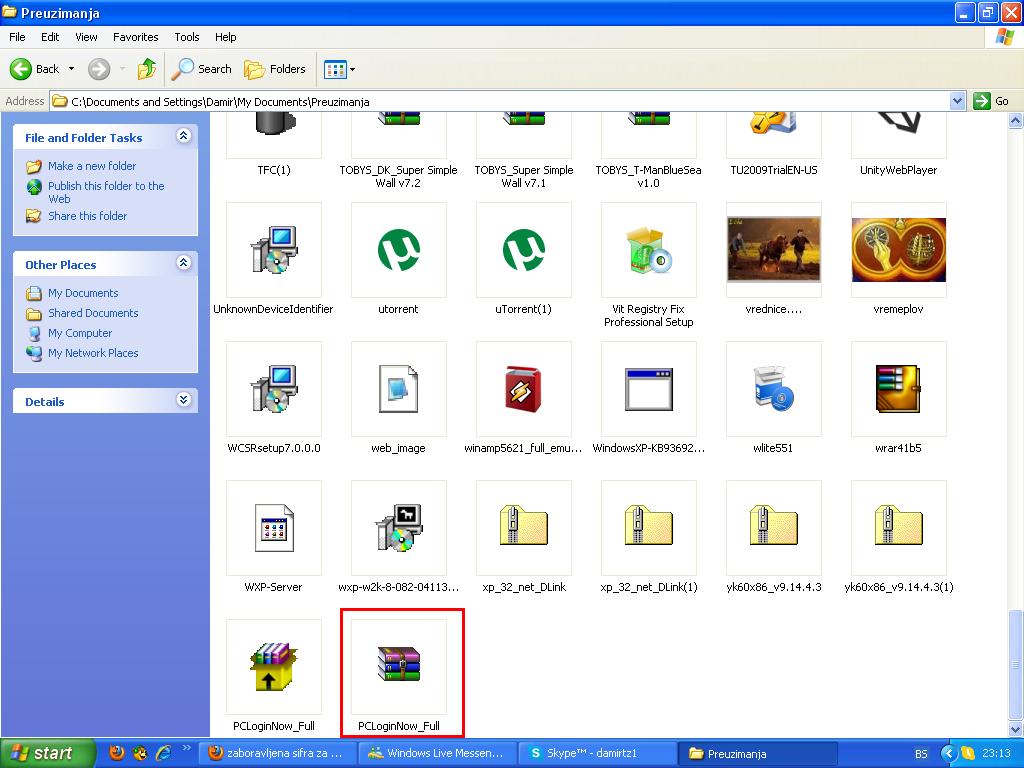Open My Computer link
Image resolution: width=1024 pixels, height=768 pixels.
click(80, 333)
